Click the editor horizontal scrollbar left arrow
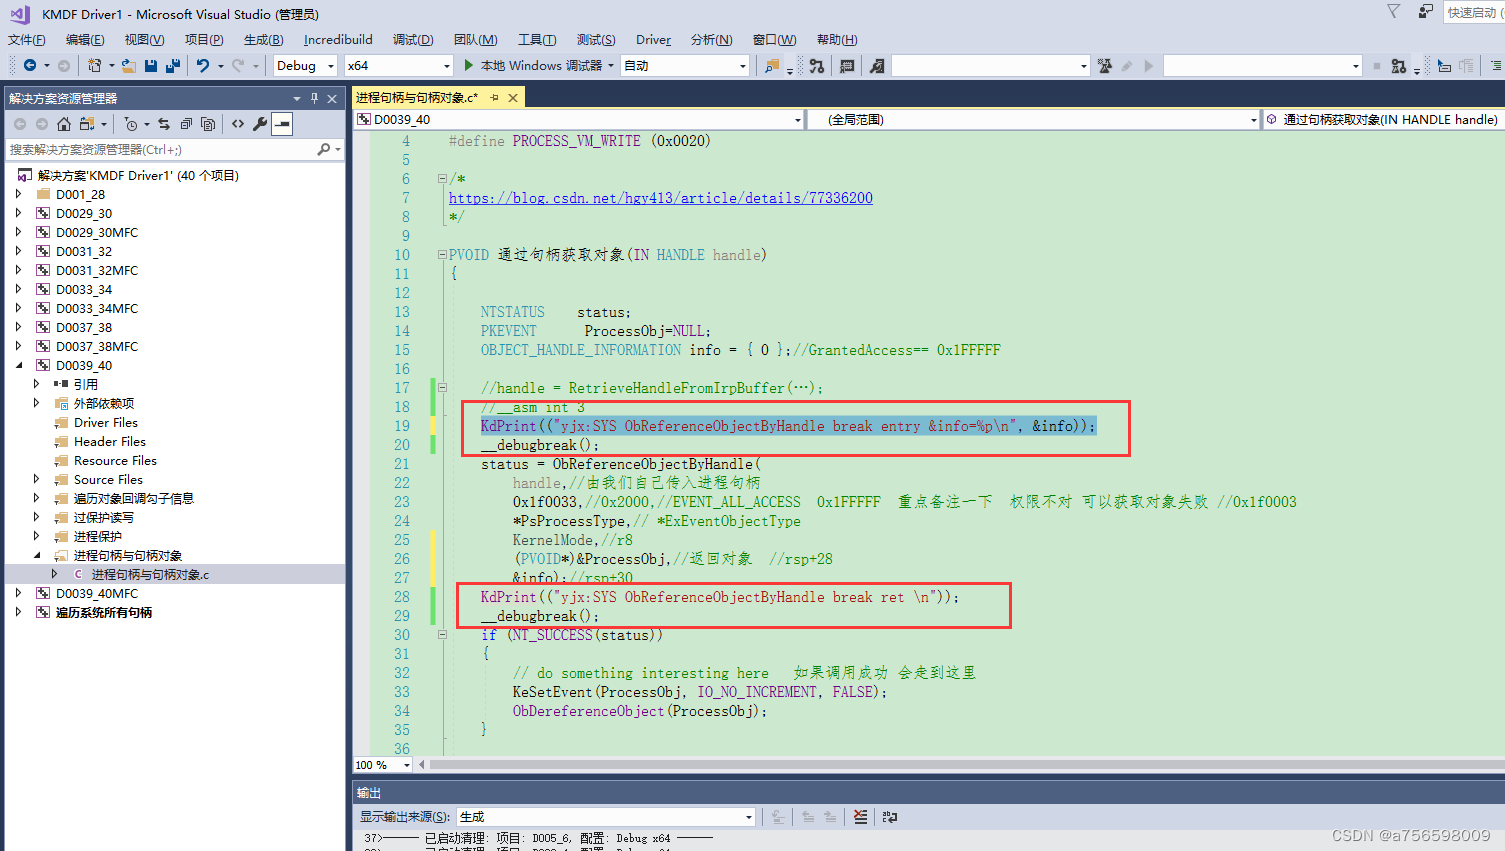1505x851 pixels. (x=422, y=765)
